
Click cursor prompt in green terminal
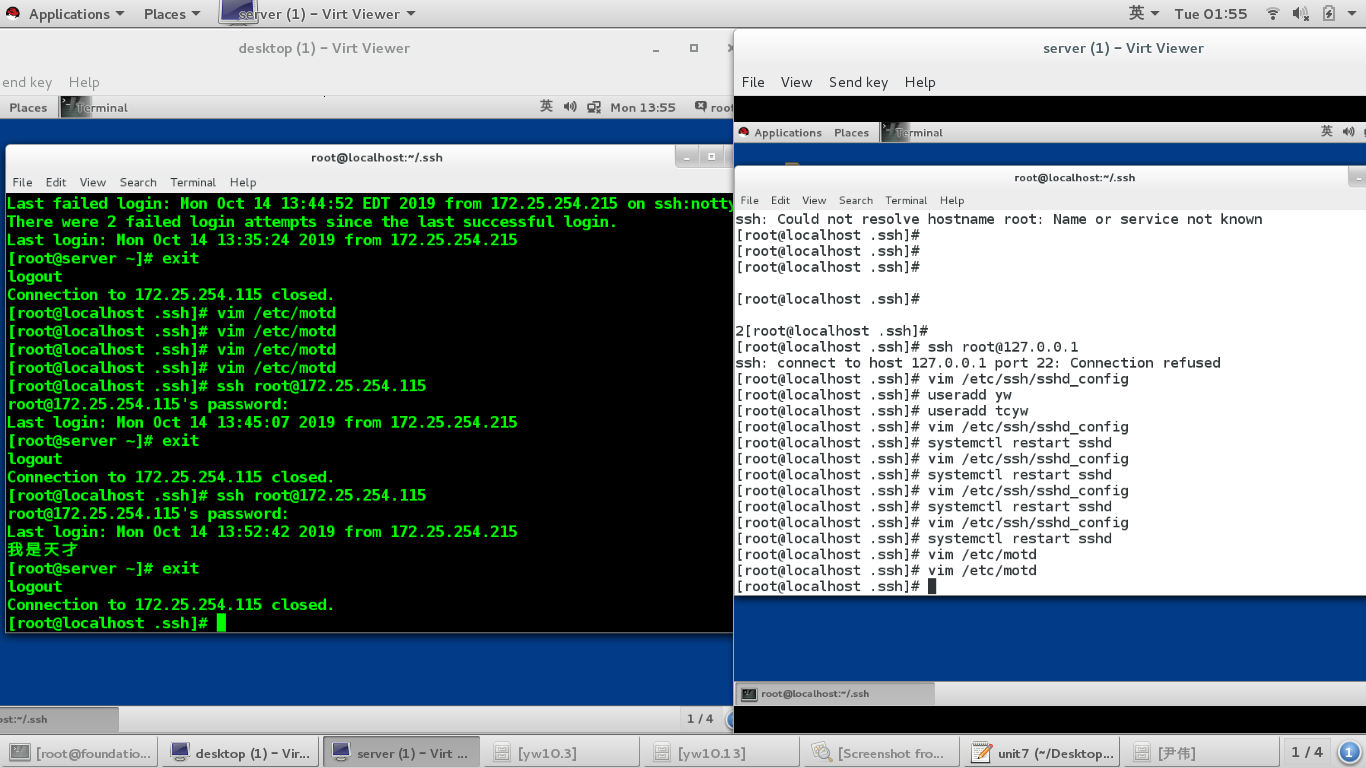(x=221, y=623)
